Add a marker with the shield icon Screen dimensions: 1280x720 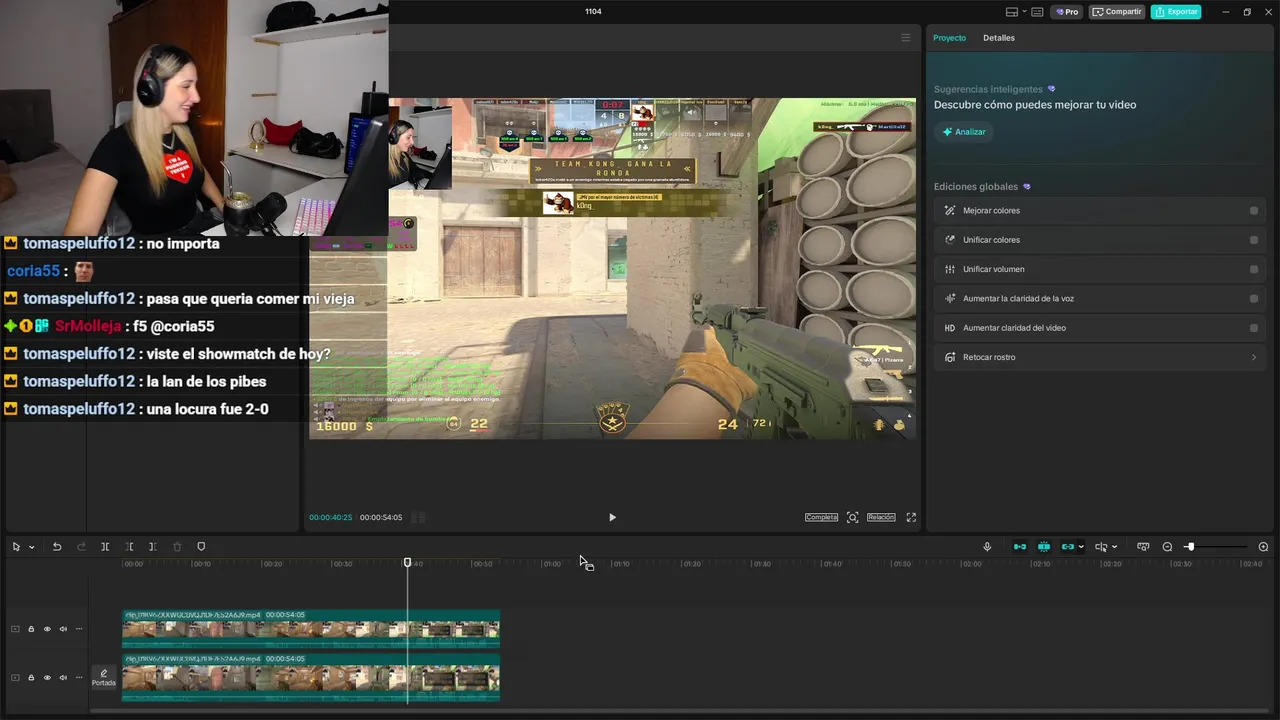point(201,547)
